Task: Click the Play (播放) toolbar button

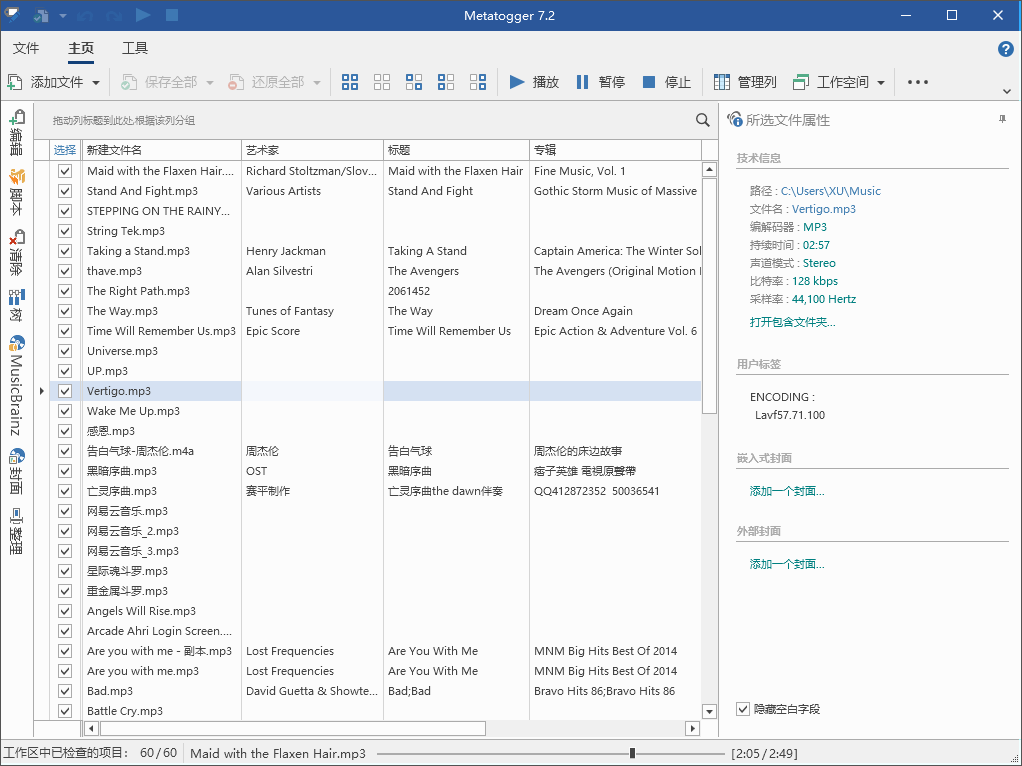Action: click(x=534, y=82)
